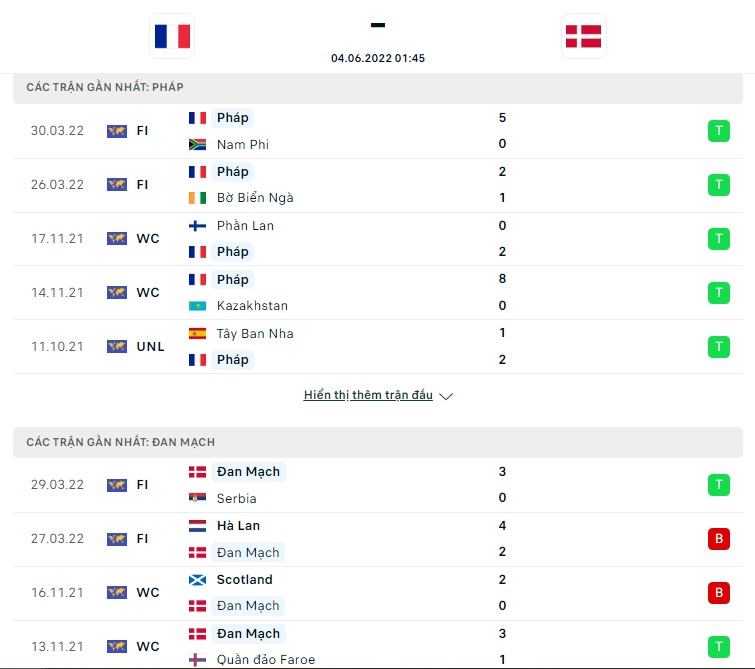Click the Serbia flag icon

point(197,498)
